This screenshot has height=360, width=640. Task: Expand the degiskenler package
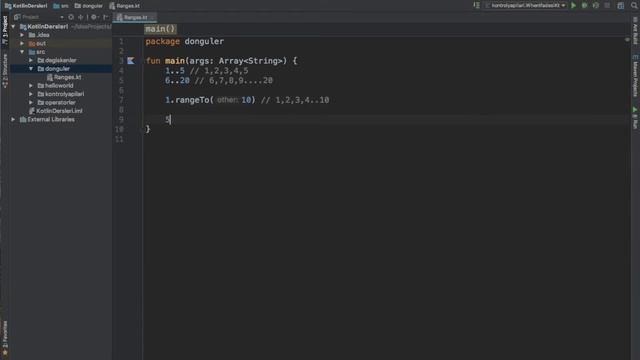pos(31,60)
